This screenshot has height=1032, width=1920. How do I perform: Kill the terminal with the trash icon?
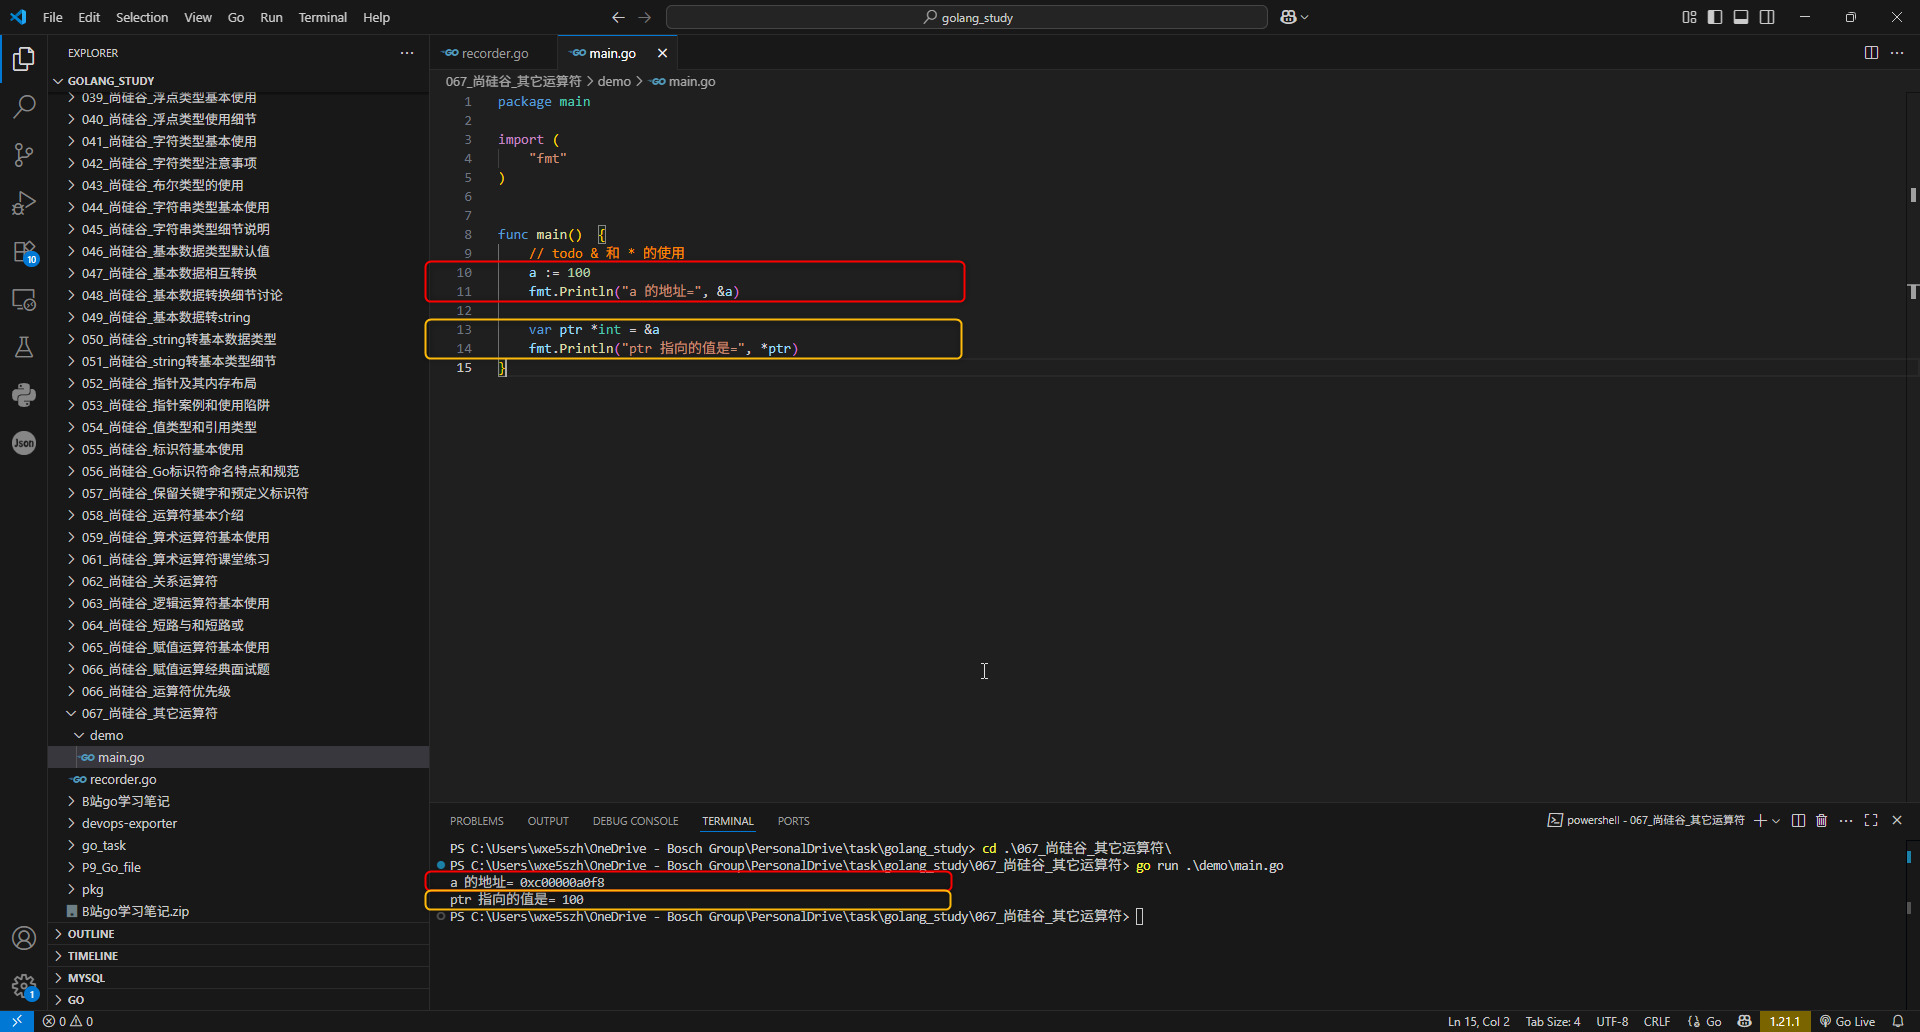[1822, 821]
